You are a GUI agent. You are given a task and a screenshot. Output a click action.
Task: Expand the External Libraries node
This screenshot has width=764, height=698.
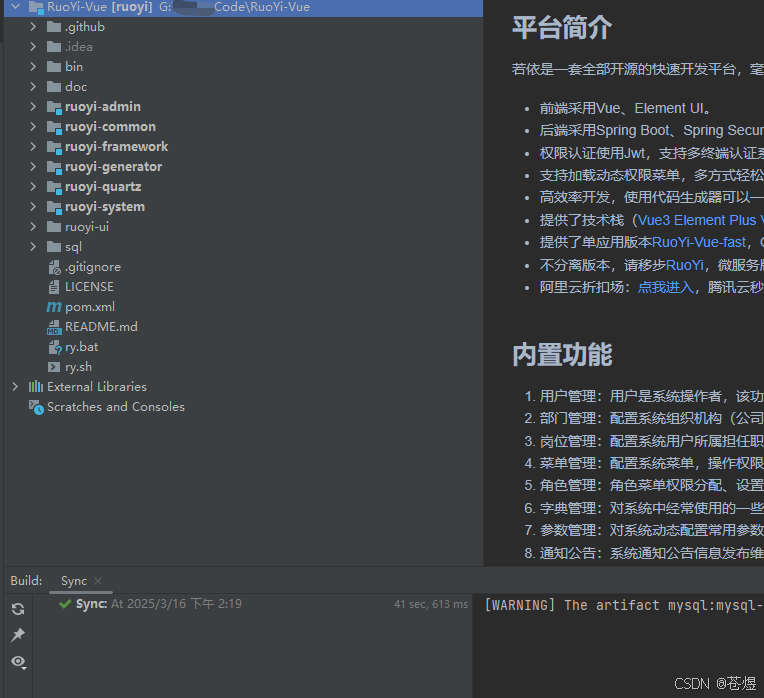[15, 387]
